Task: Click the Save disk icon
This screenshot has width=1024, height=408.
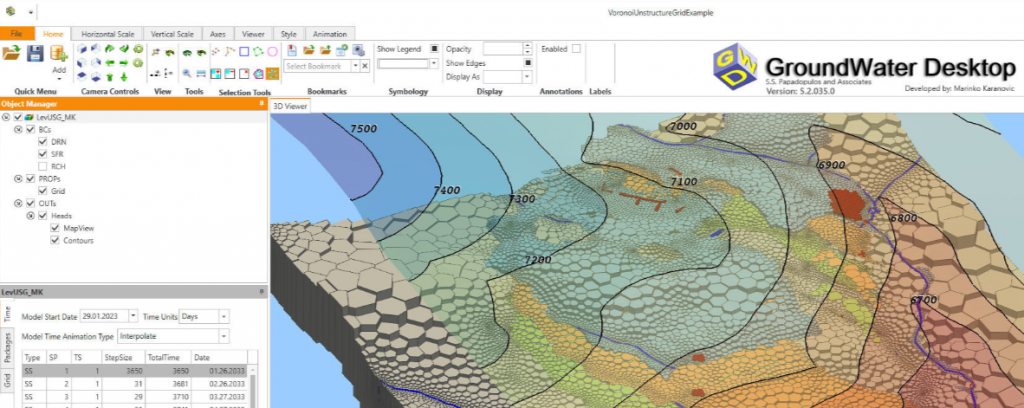Action: click(36, 53)
